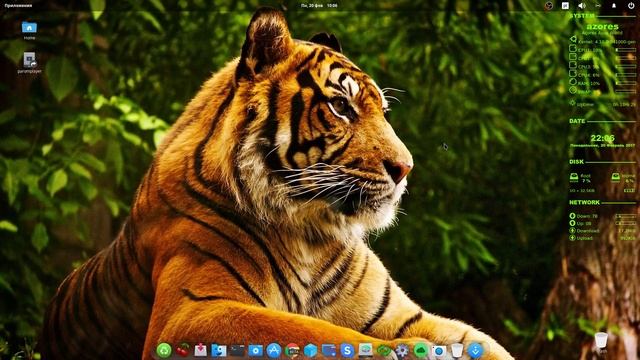Open System Settings gear in dock

click(x=402, y=350)
